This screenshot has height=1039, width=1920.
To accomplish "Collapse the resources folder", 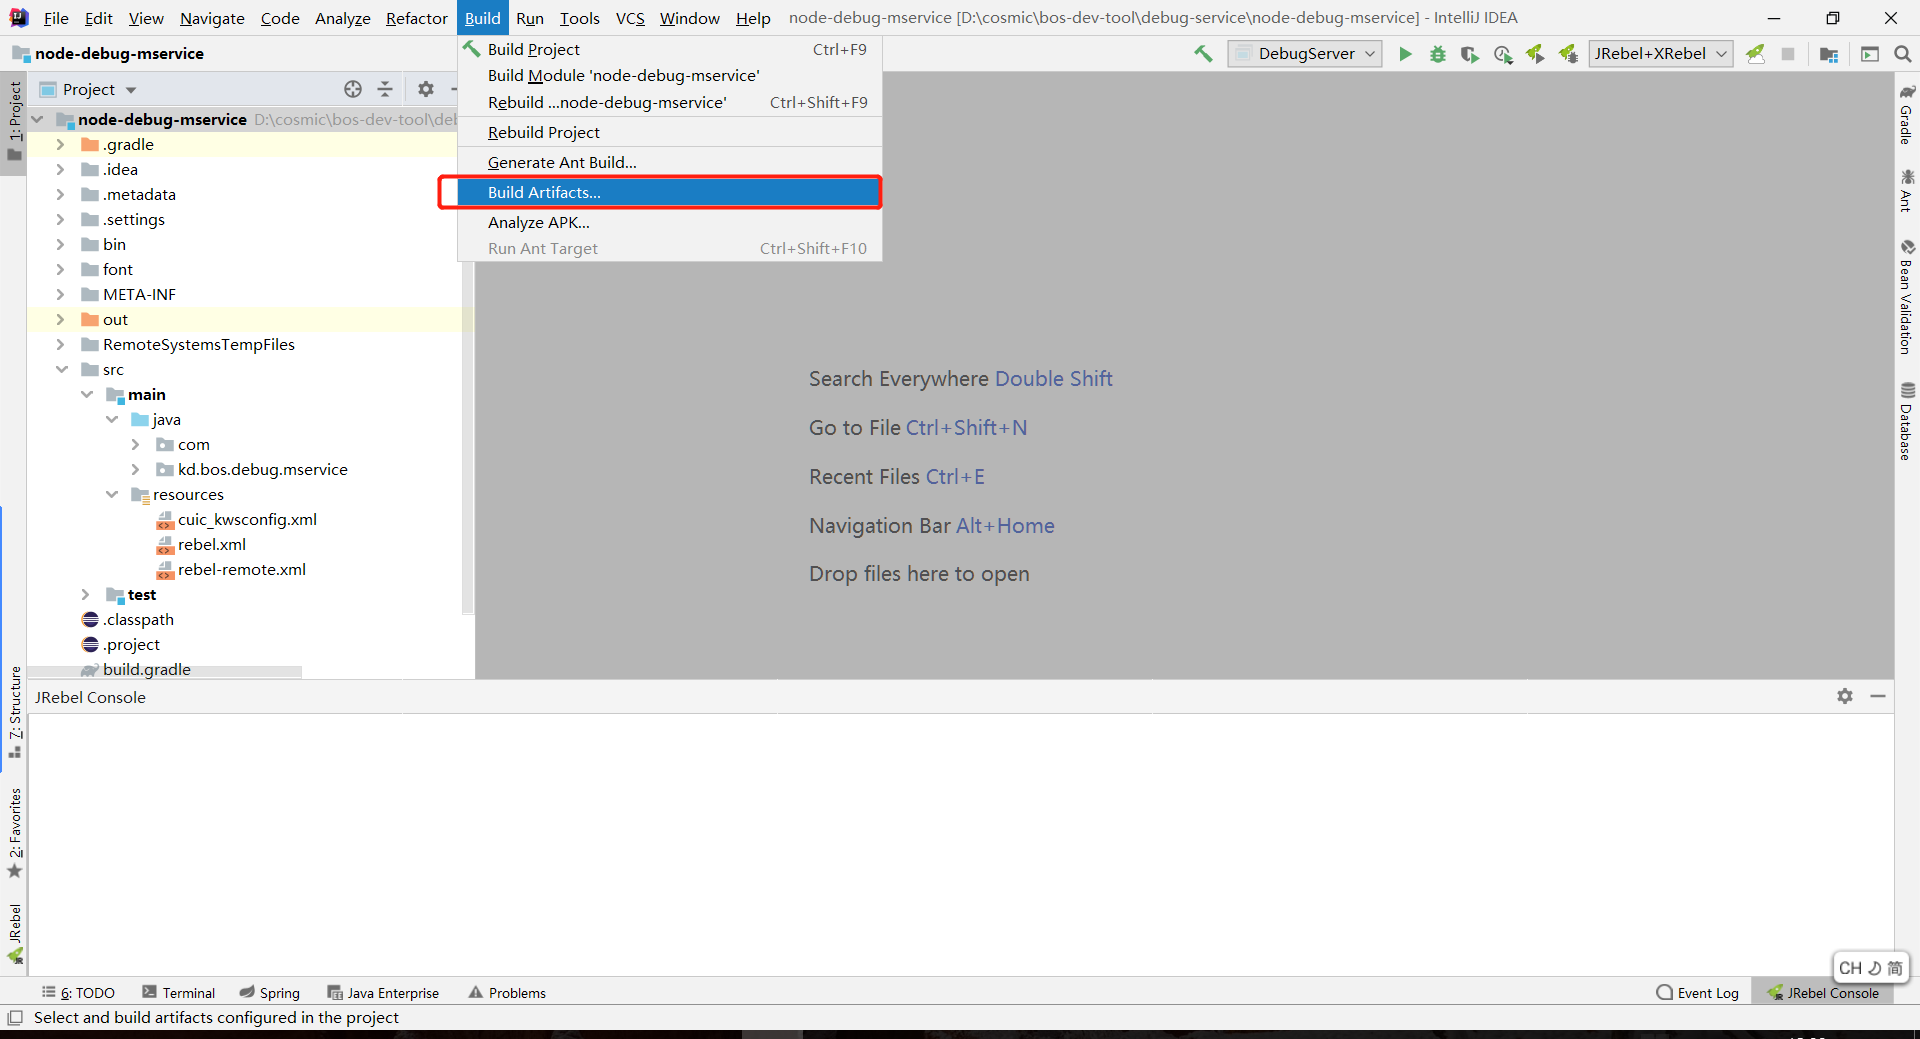I will pos(111,494).
